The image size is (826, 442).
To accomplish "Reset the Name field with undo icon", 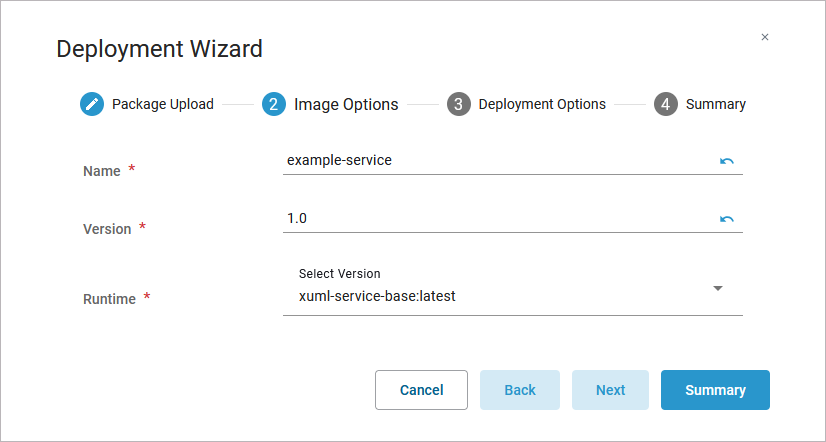I will click(727, 161).
